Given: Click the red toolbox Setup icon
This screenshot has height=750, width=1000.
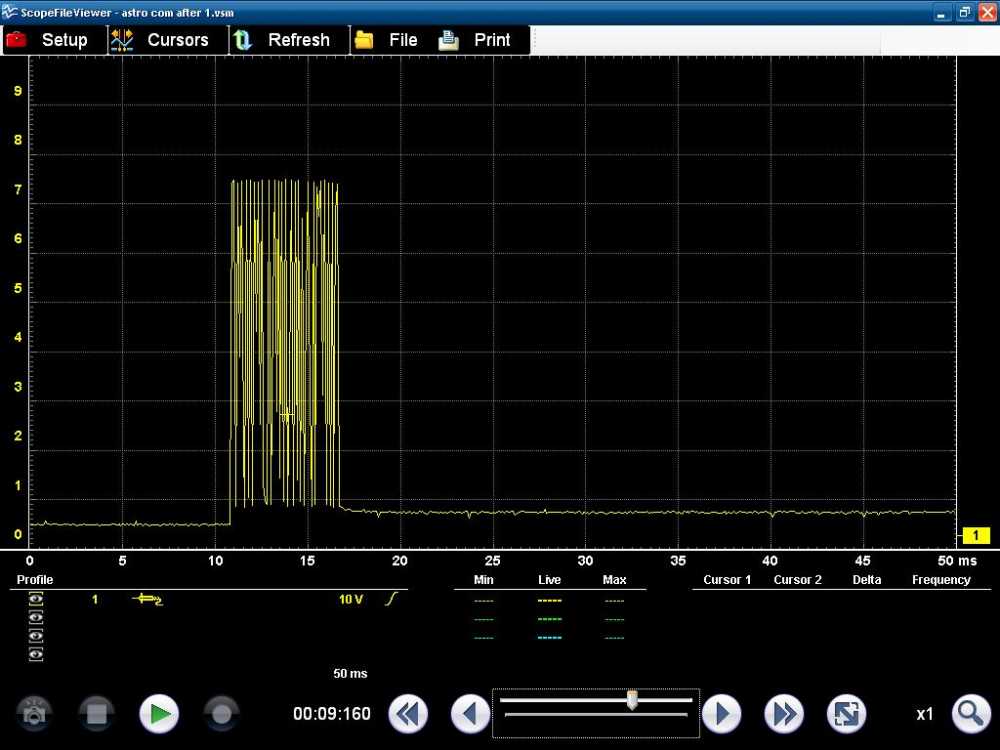Looking at the screenshot, I should coord(16,40).
